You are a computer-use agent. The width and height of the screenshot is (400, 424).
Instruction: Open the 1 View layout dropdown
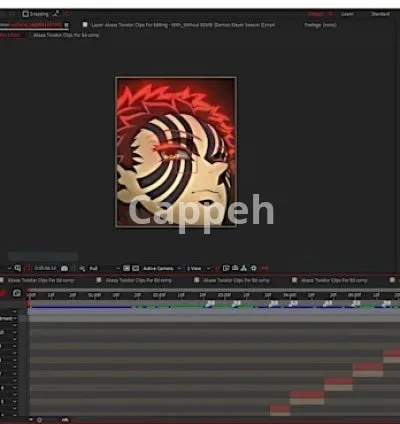pyautogui.click(x=198, y=268)
